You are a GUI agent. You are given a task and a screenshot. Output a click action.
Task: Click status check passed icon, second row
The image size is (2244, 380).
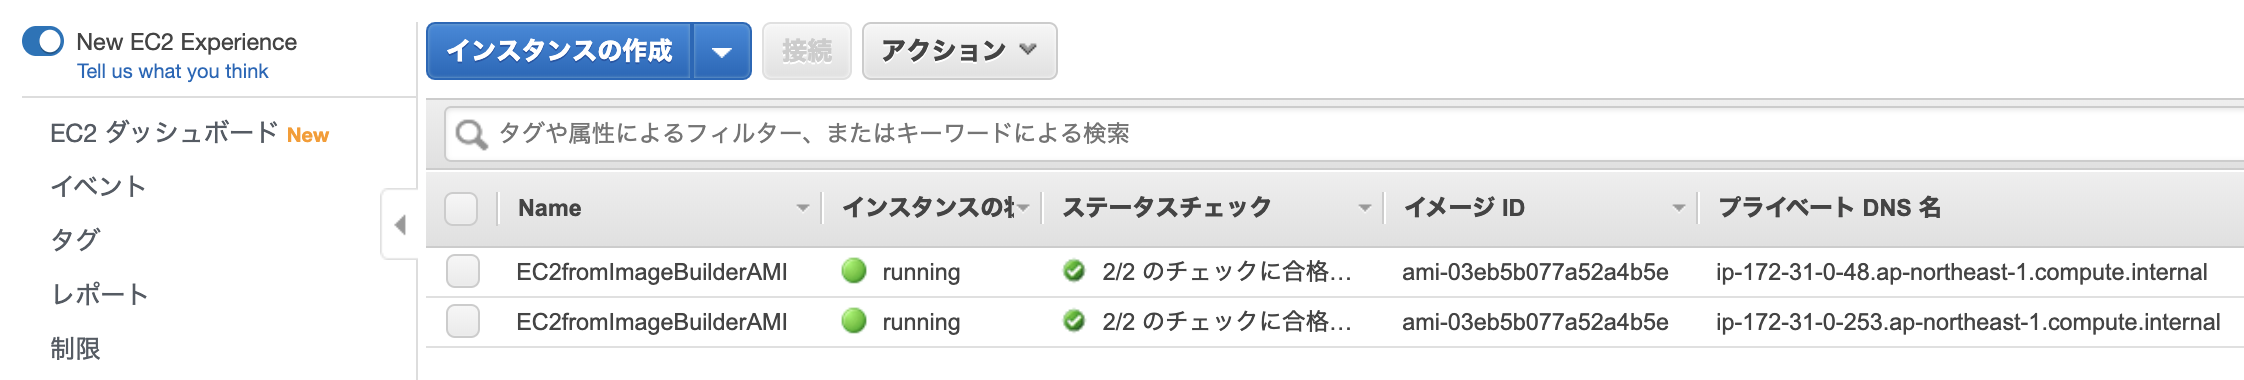click(1074, 321)
